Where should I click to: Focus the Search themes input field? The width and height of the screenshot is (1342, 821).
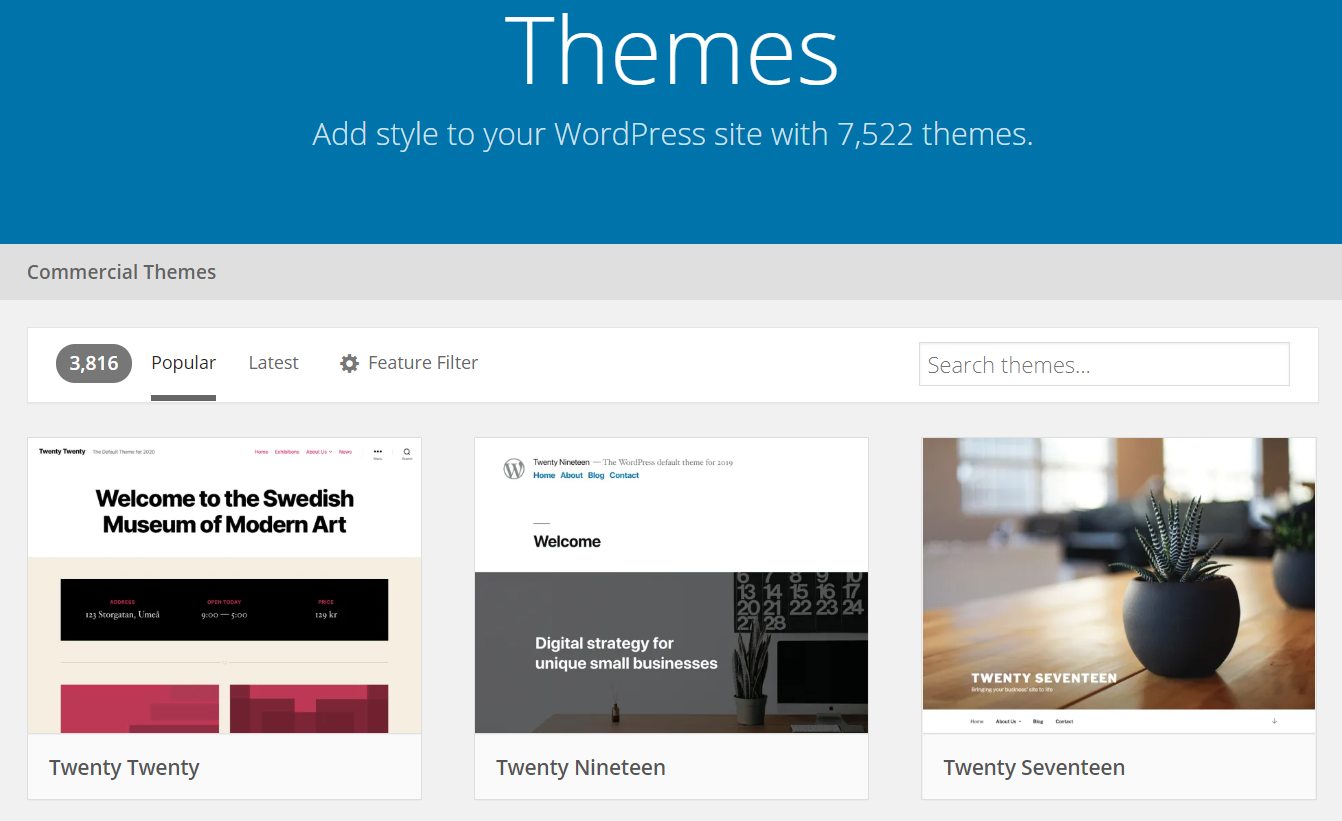pyautogui.click(x=1104, y=365)
